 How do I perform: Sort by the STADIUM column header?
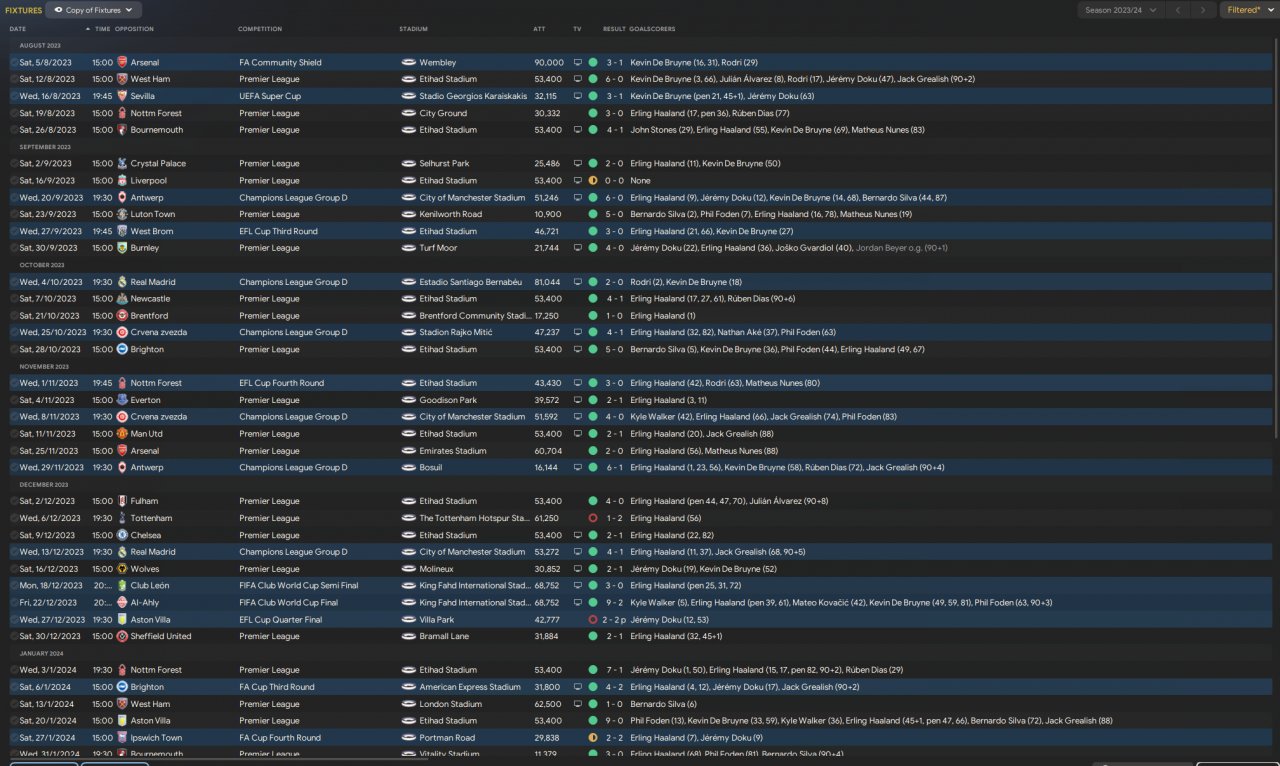(413, 29)
